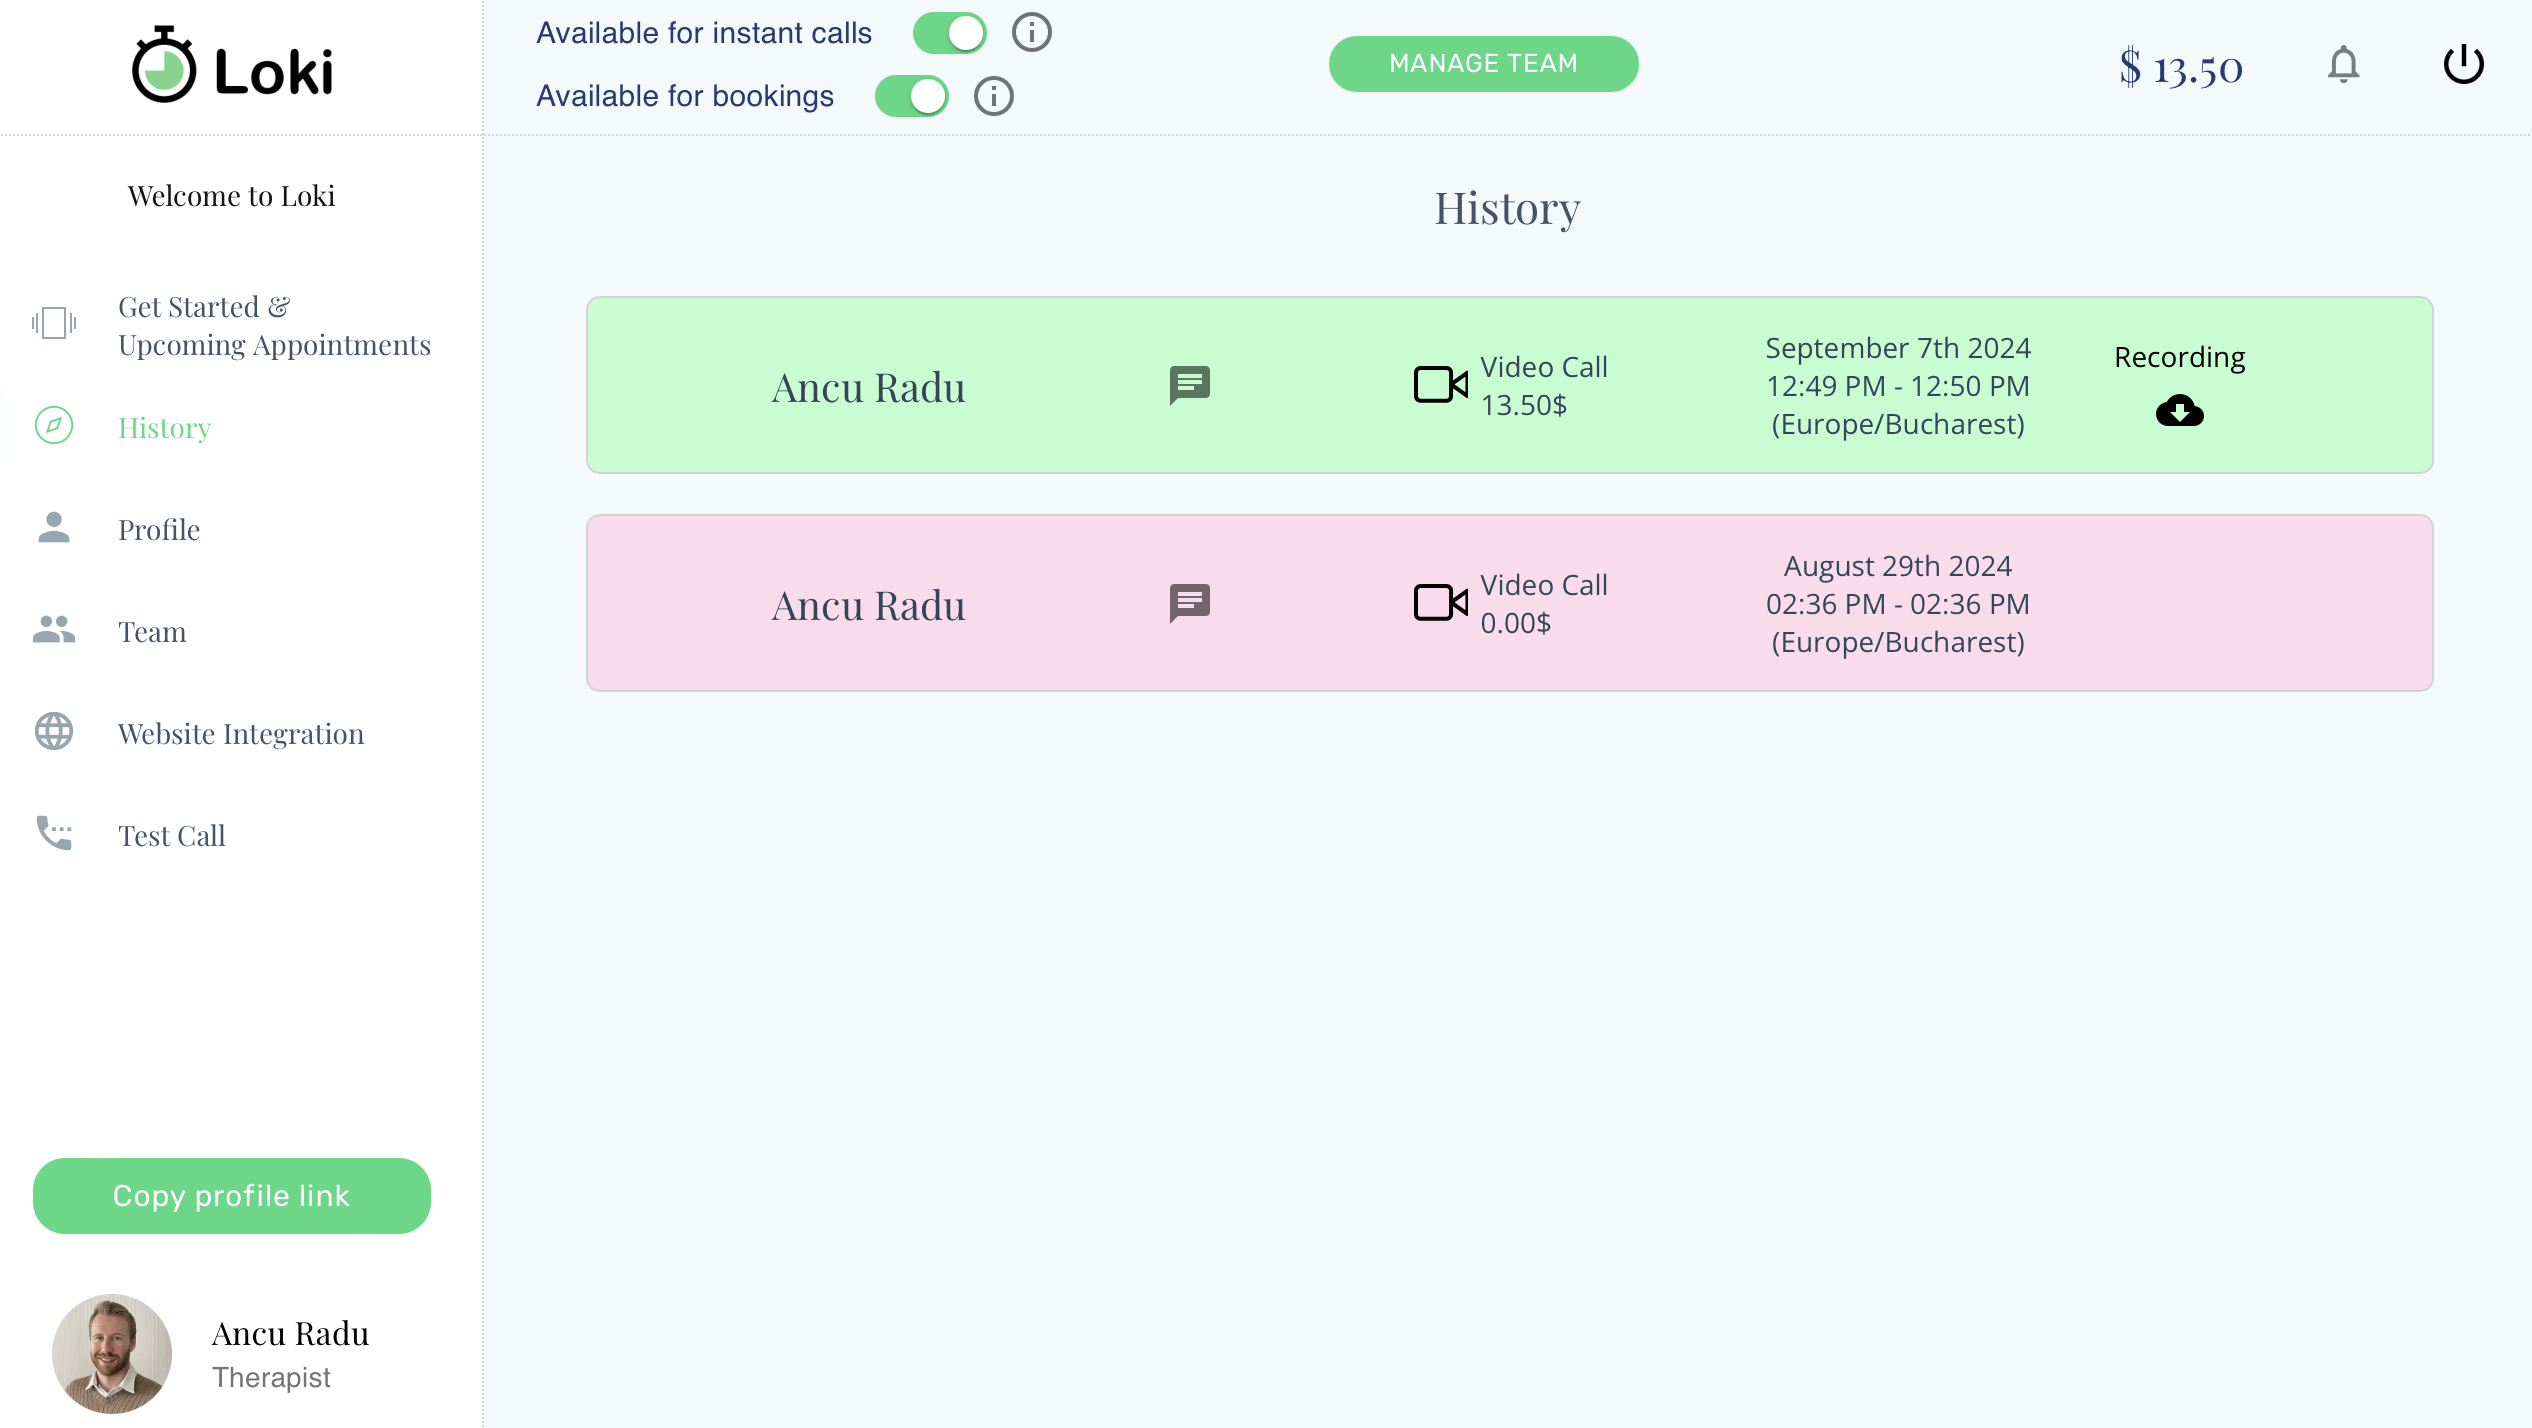Image resolution: width=2532 pixels, height=1428 pixels.
Task: Open chat notes for August 29th call
Action: pyautogui.click(x=1189, y=602)
